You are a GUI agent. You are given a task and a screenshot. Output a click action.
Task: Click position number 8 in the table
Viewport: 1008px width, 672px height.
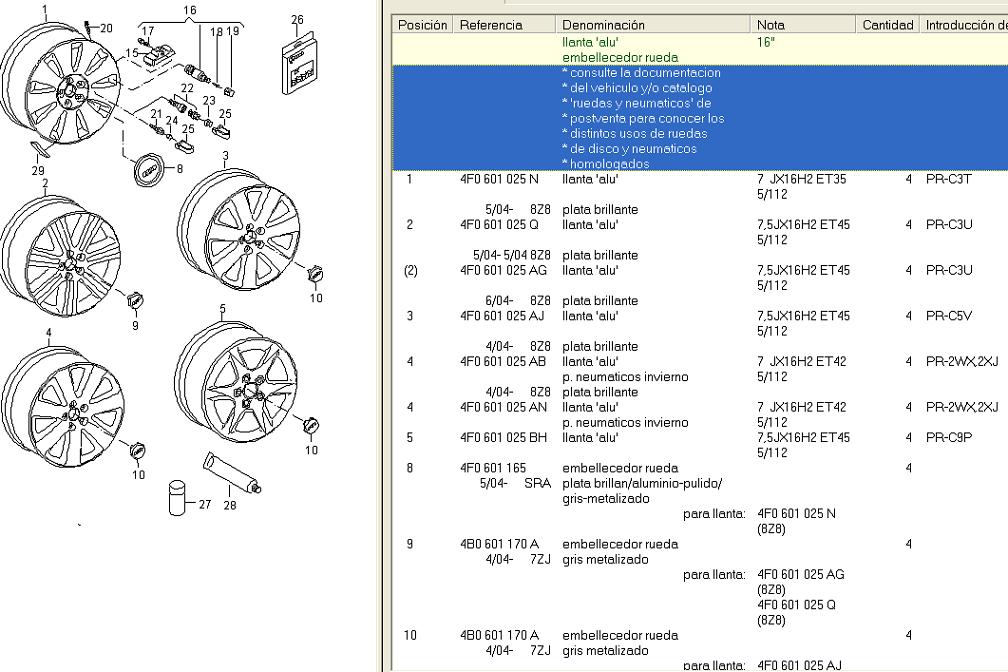pos(410,468)
